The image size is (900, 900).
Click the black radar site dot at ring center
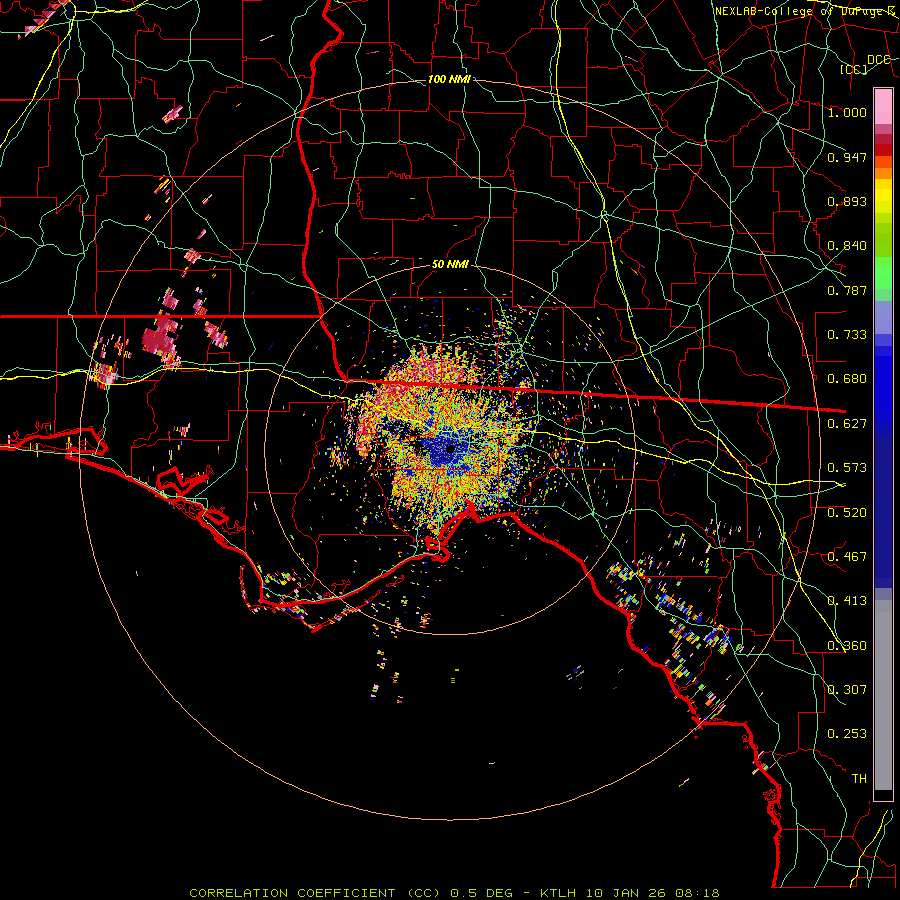(x=451, y=449)
